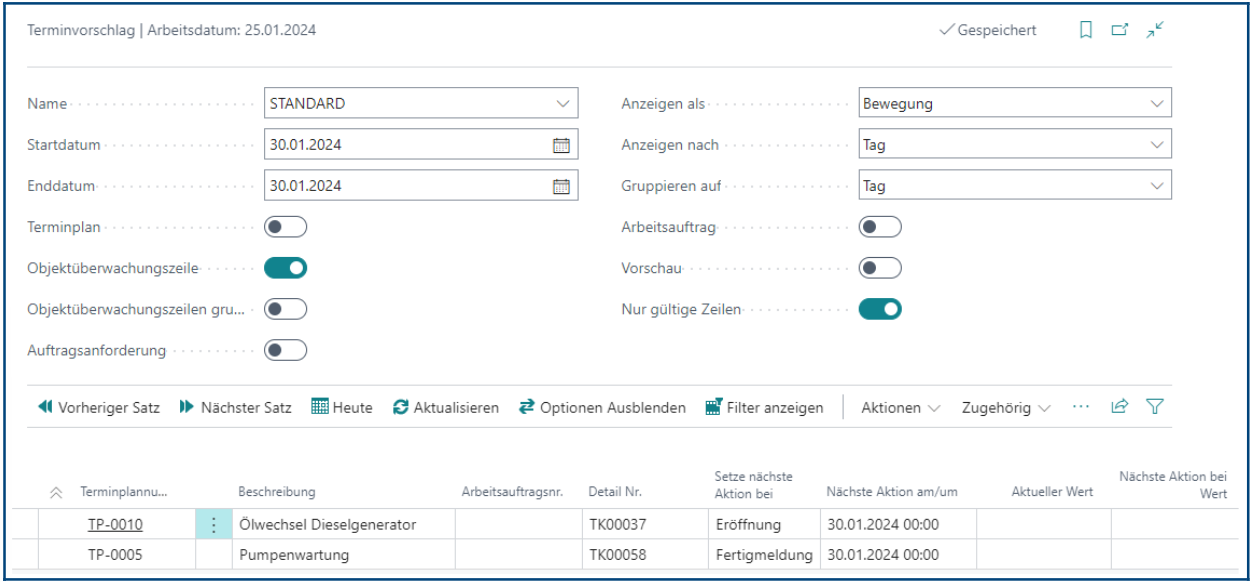Screen dimensions: 1252x582
Task: Open row menu for Ölwechsel Dieselgenerator
Action: click(212, 525)
